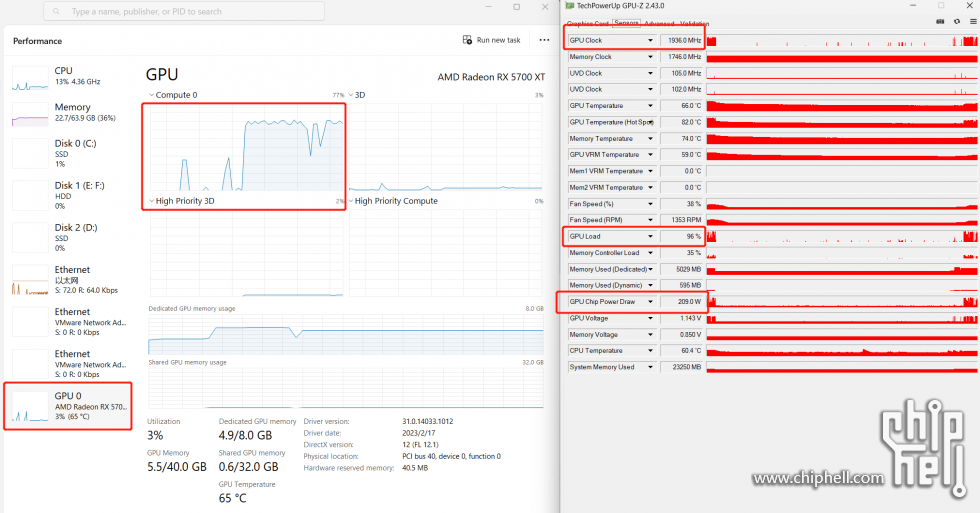The image size is (980, 513).
Task: Click the Shared GPU memory usage graph
Action: tap(346, 388)
